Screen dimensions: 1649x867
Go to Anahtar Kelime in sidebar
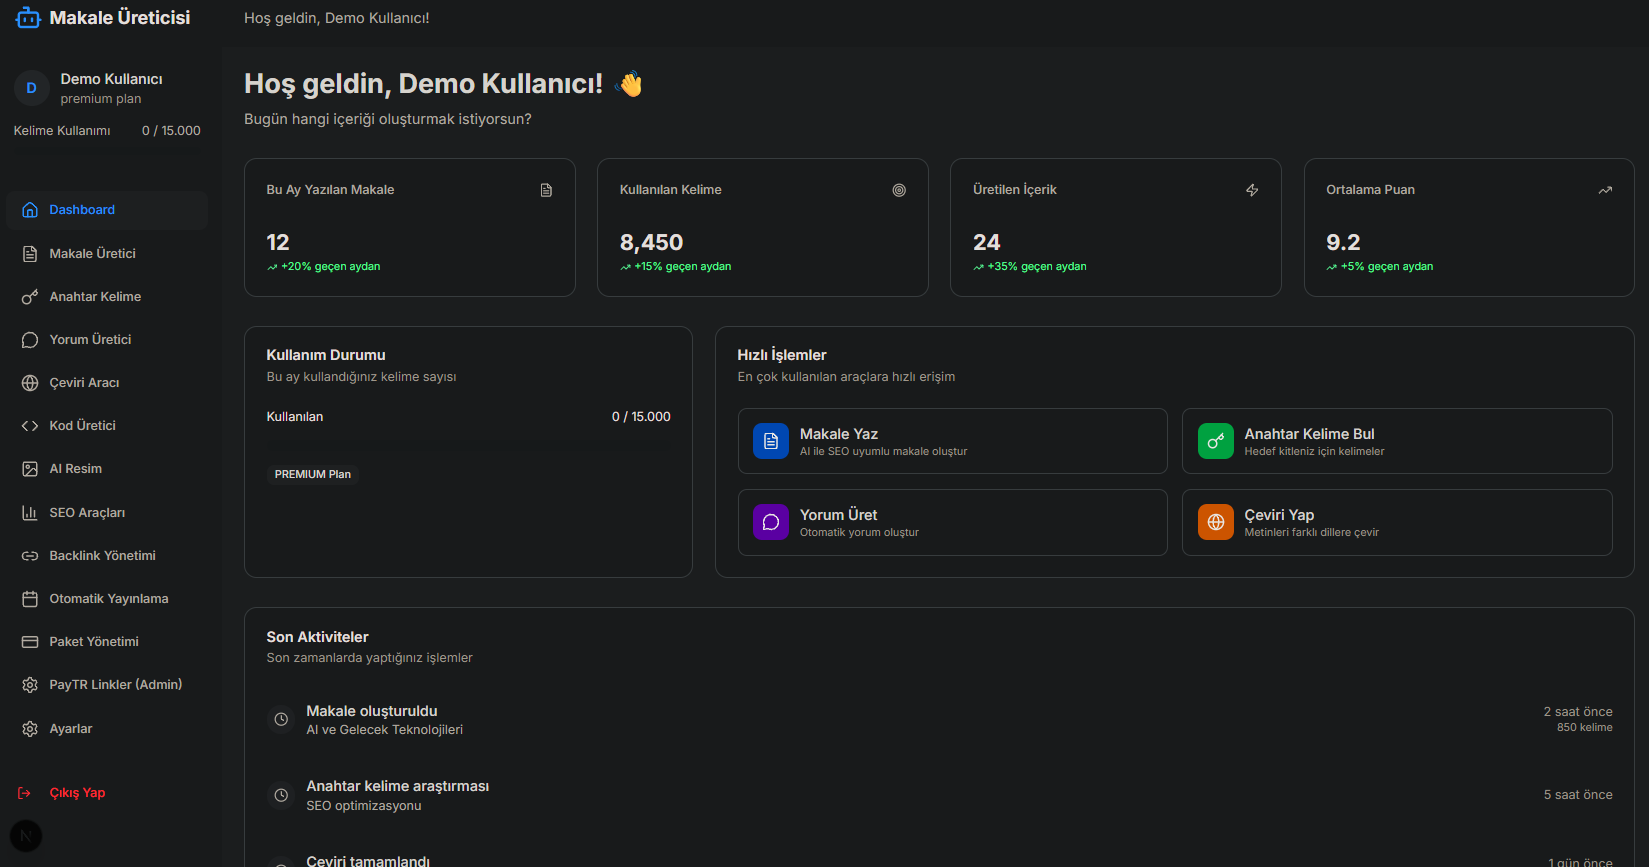click(x=107, y=297)
